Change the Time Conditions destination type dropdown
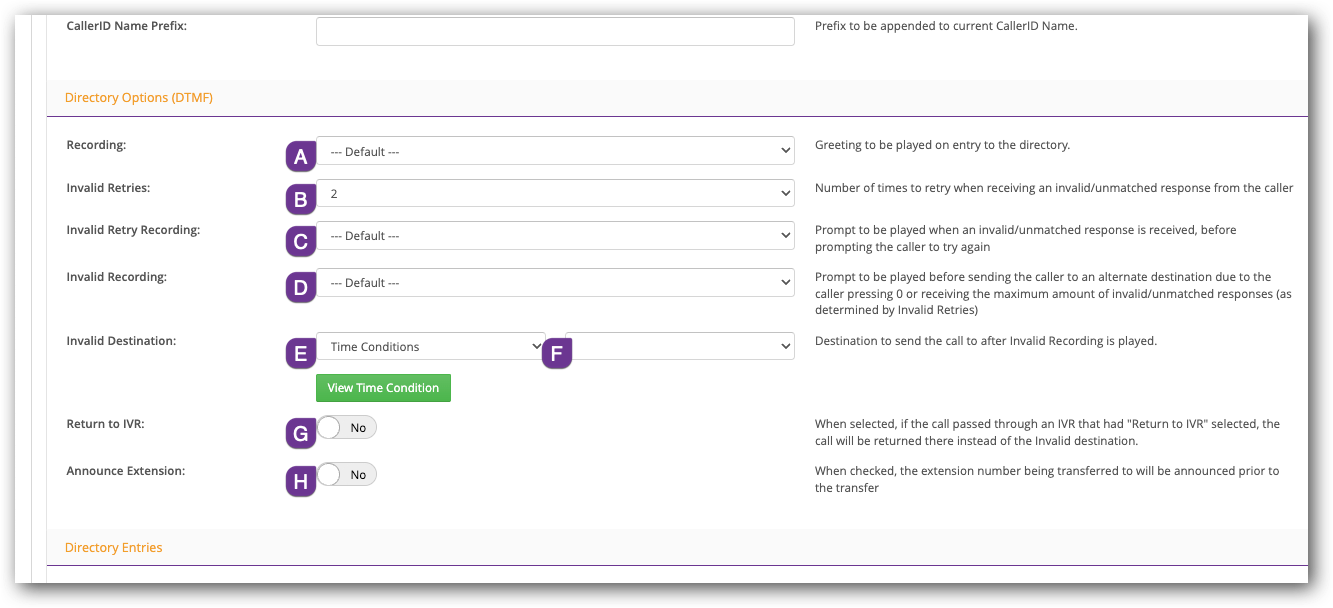Image resolution: width=1333 pixels, height=608 pixels. (430, 347)
